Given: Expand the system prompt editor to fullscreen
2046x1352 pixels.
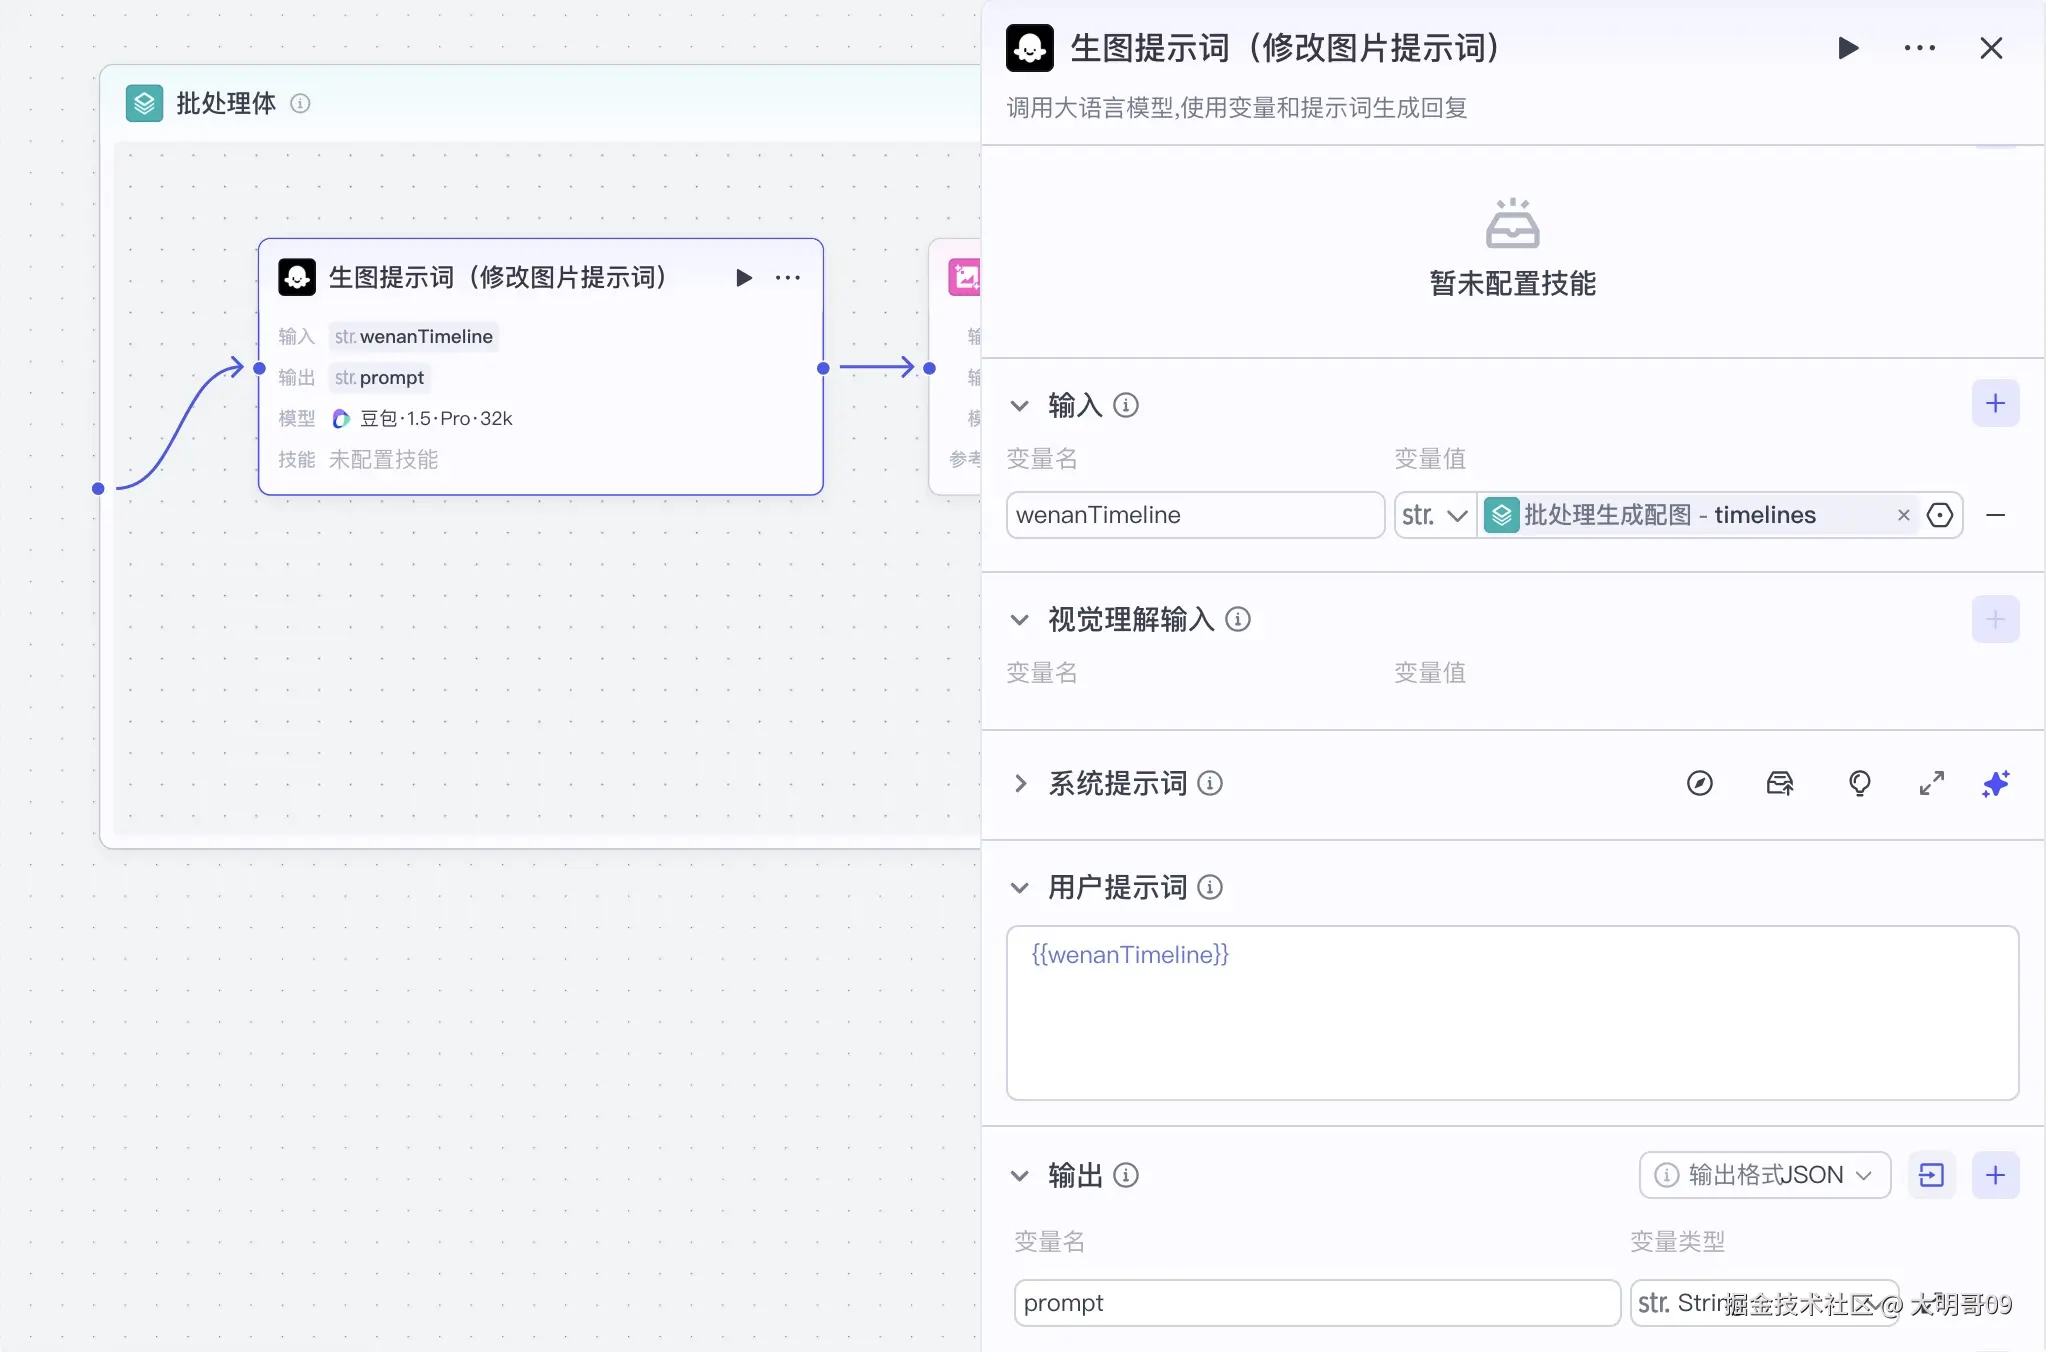Looking at the screenshot, I should pos(1931,783).
